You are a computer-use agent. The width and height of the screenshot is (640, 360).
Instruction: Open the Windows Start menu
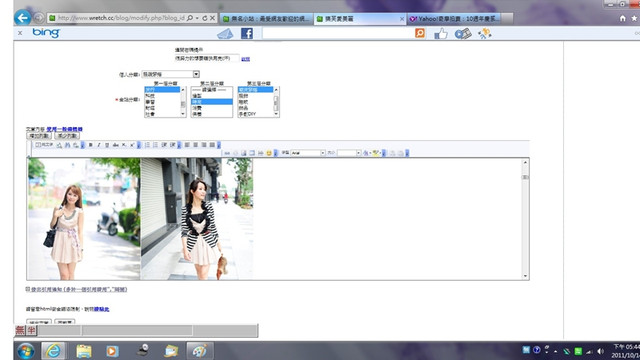click(25, 351)
